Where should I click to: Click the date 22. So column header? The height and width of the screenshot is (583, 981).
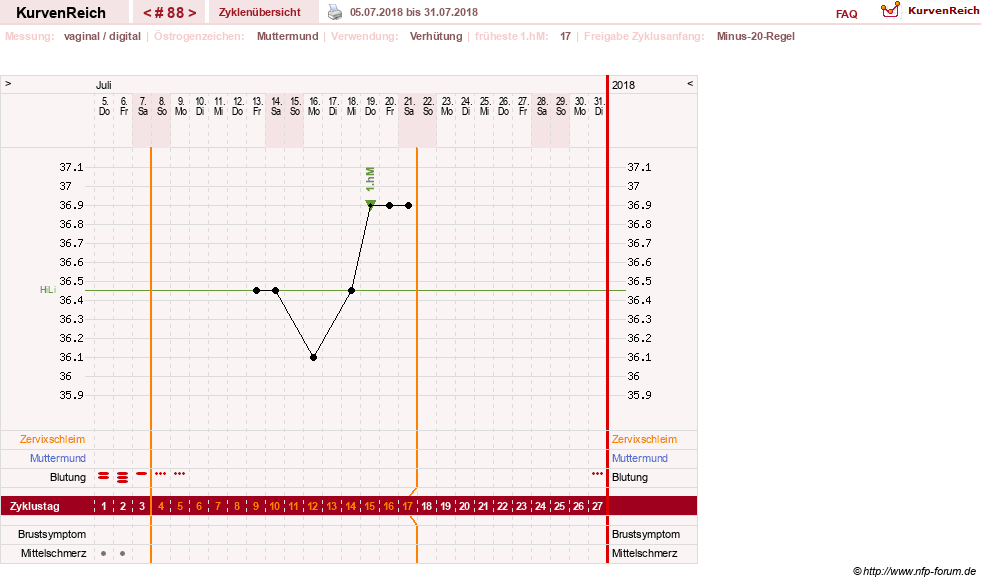click(x=428, y=106)
